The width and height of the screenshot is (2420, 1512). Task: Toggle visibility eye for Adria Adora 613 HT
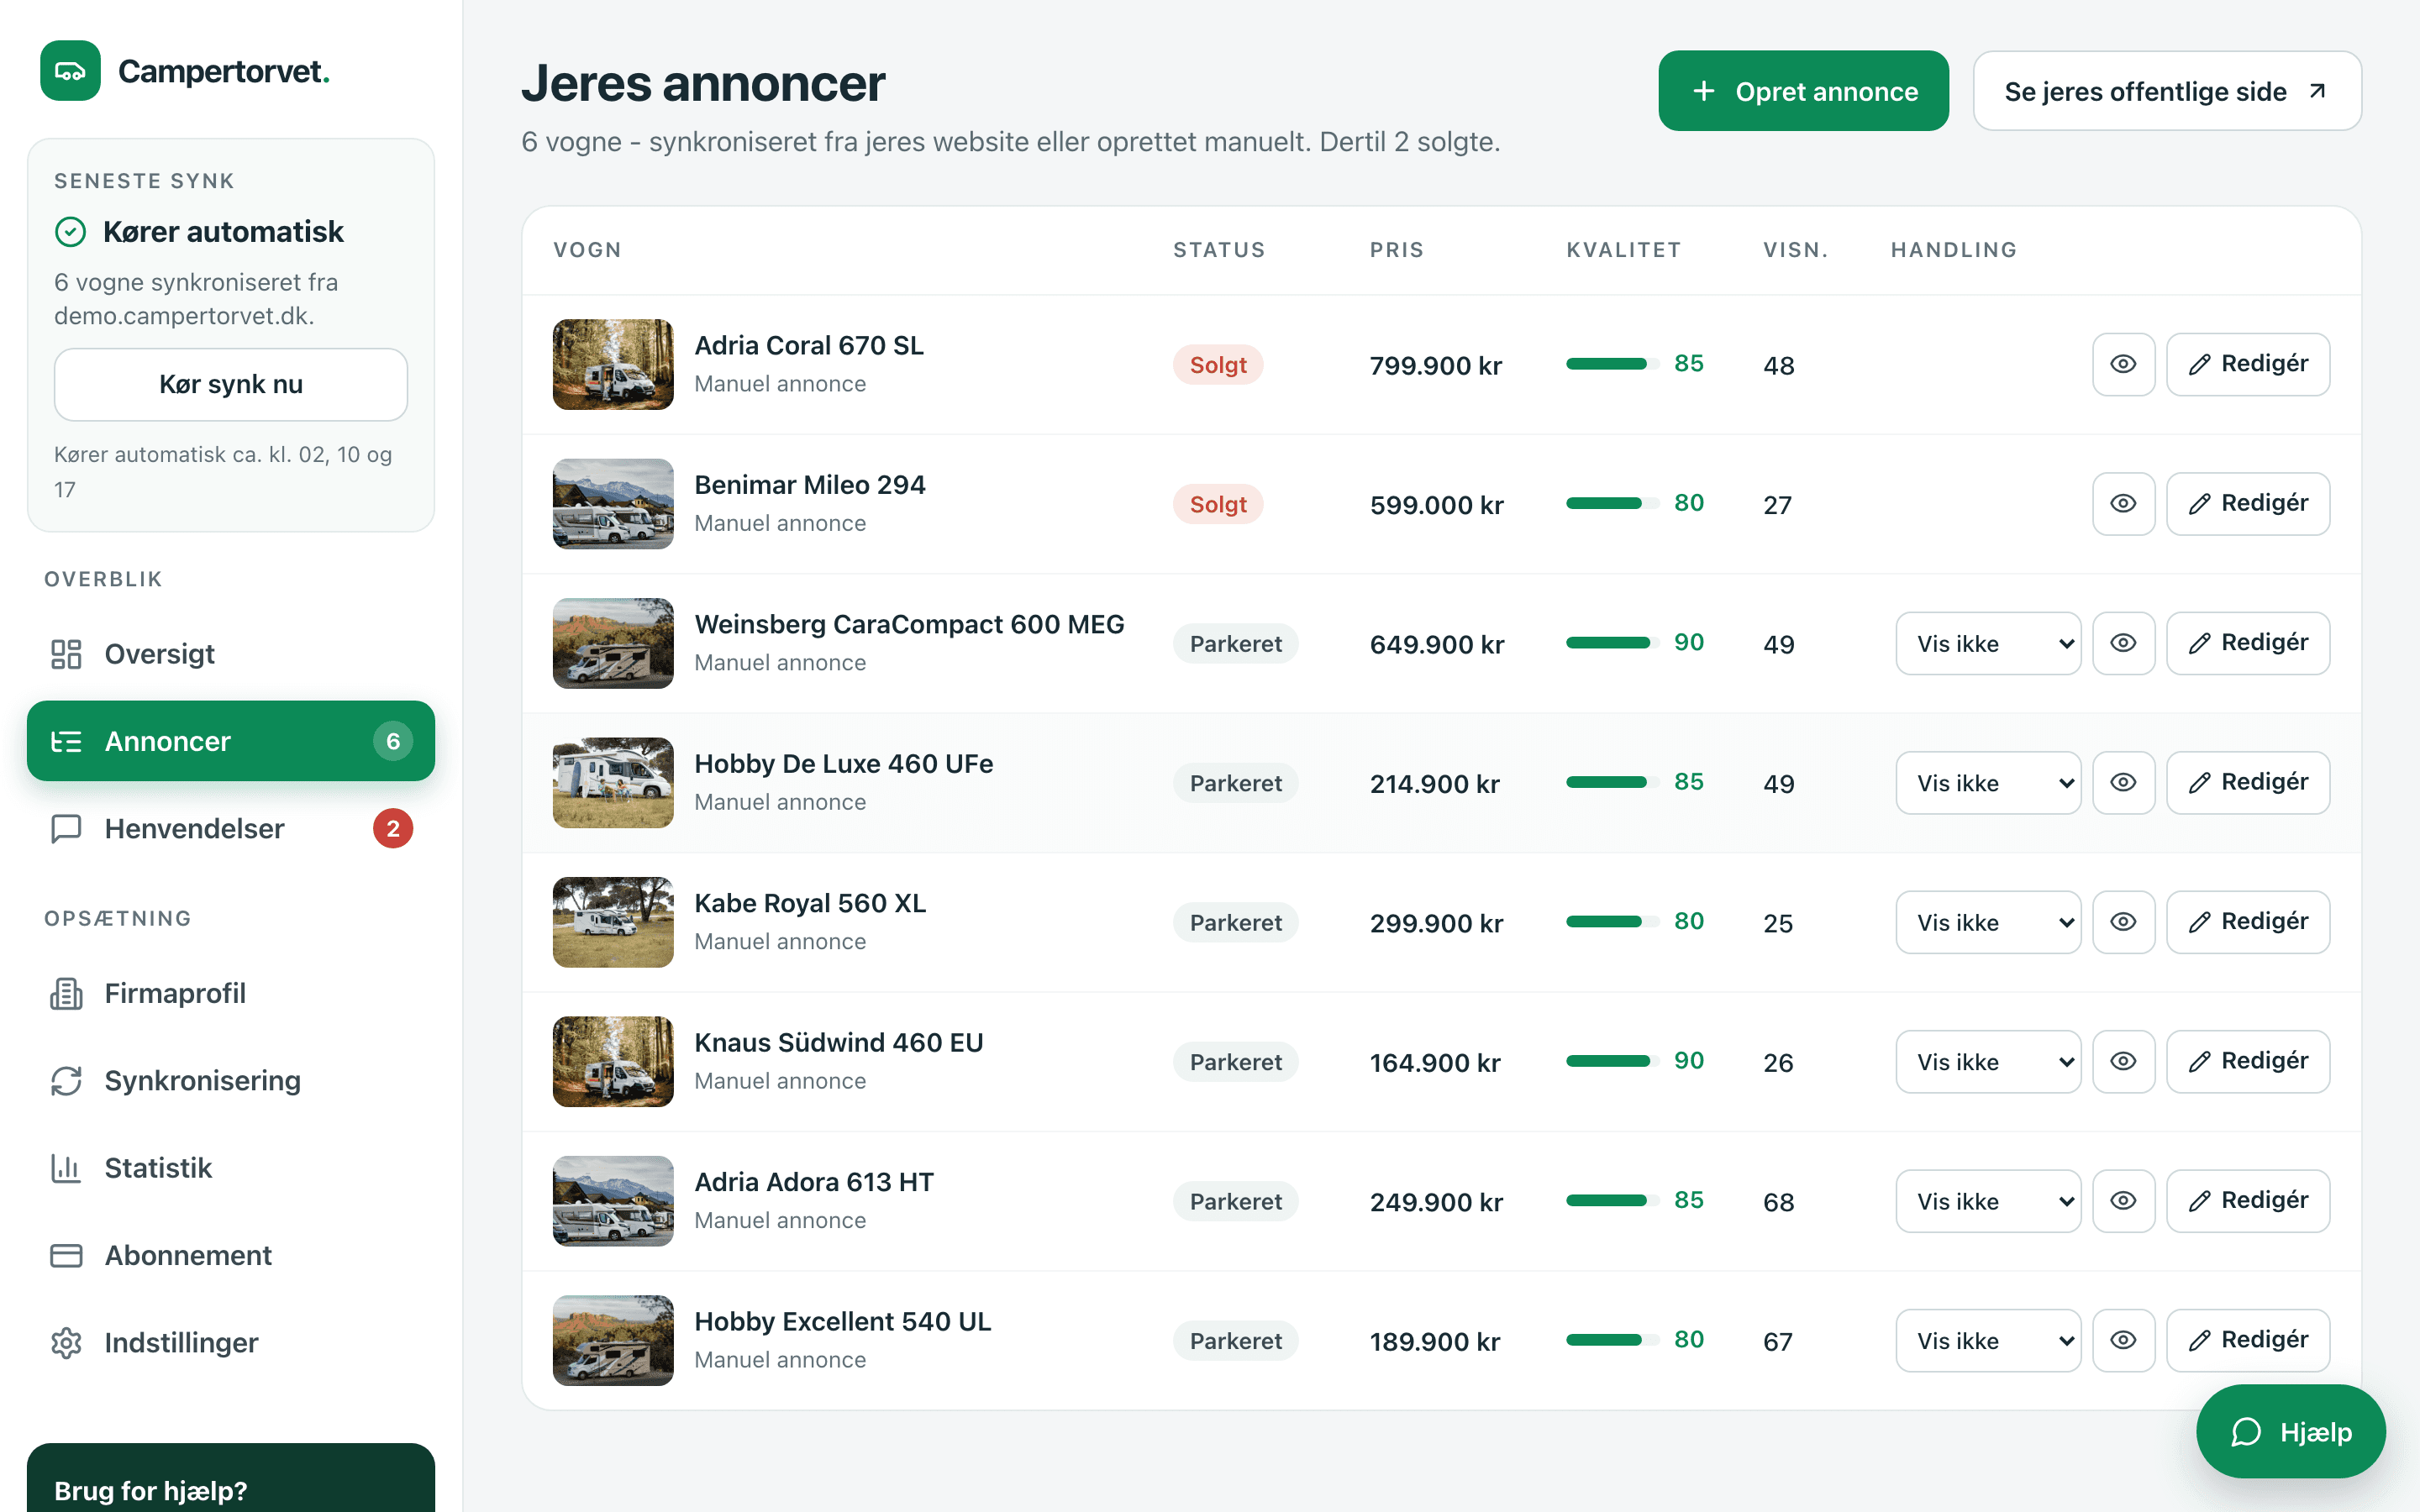pyautogui.click(x=2123, y=1201)
